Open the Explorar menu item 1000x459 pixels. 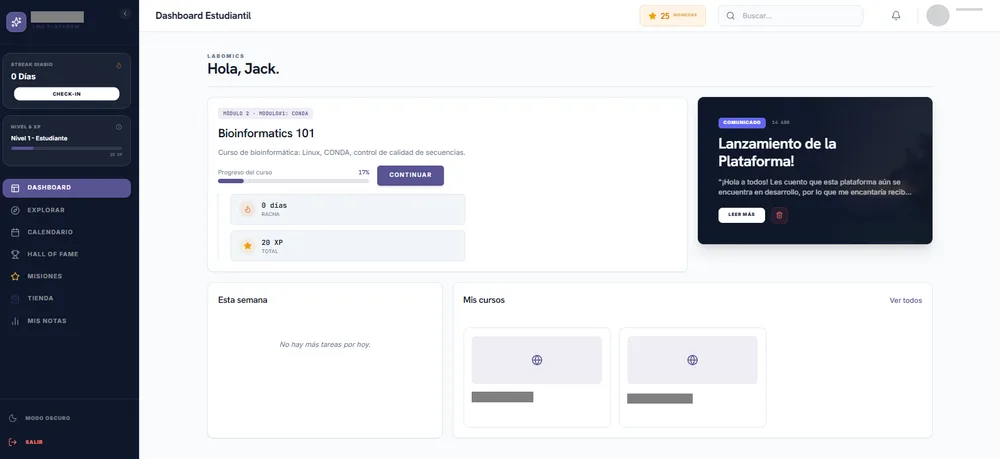[x=66, y=210]
